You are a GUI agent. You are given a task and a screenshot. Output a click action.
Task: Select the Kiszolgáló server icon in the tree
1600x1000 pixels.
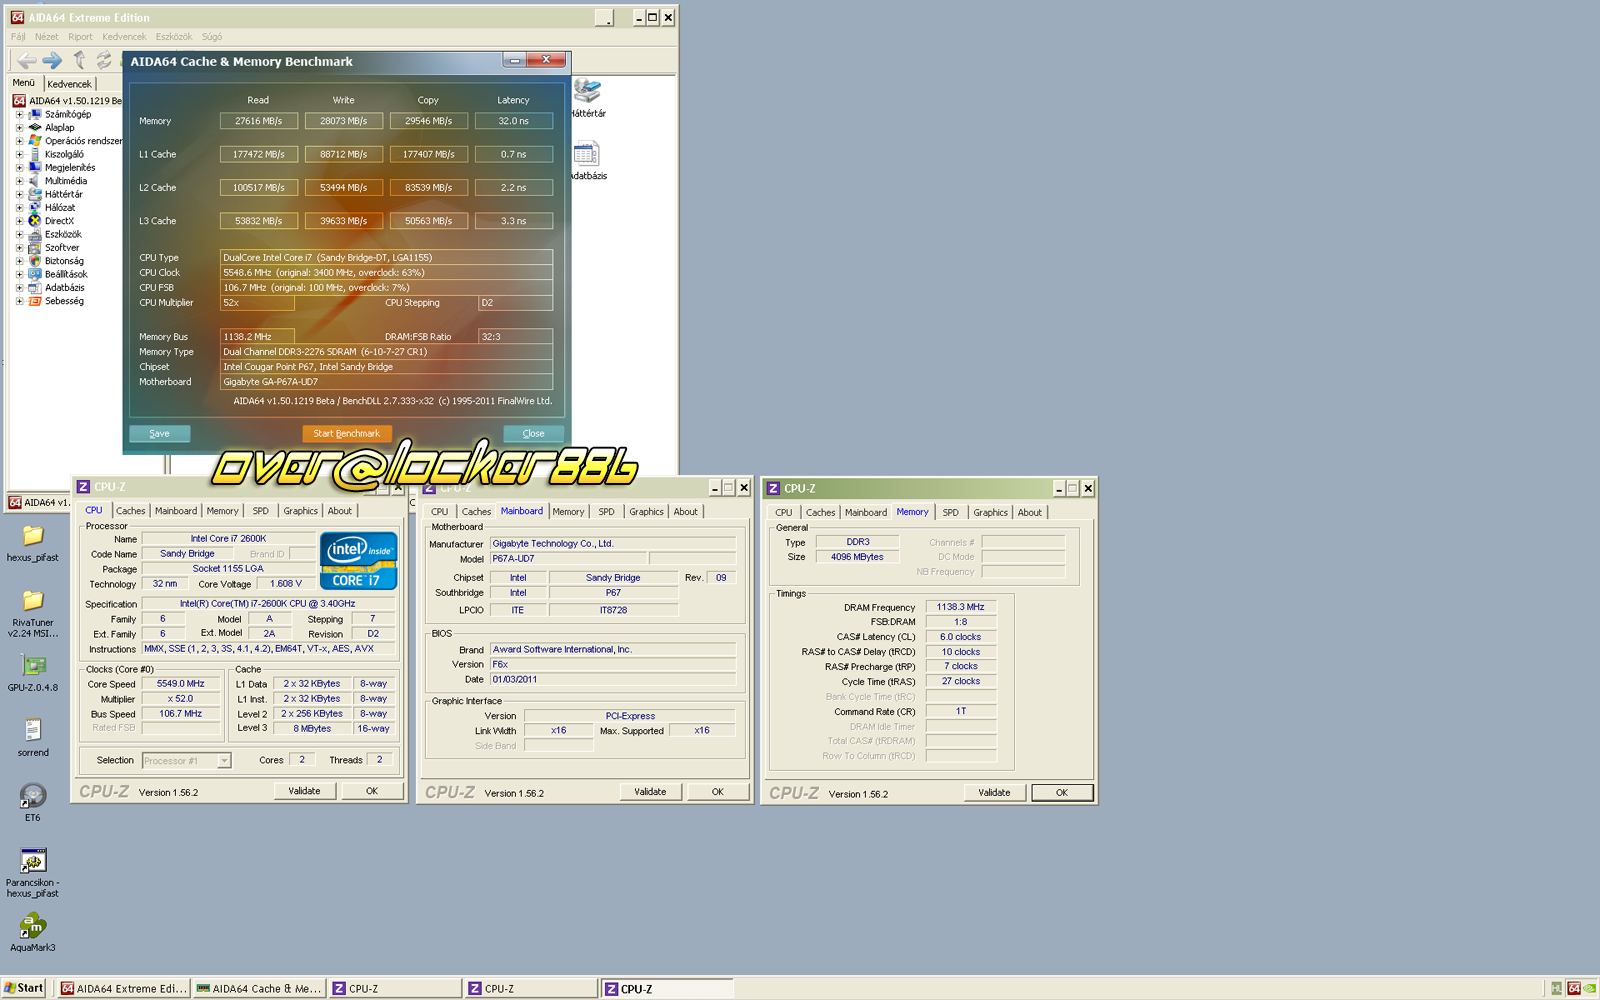[x=35, y=154]
